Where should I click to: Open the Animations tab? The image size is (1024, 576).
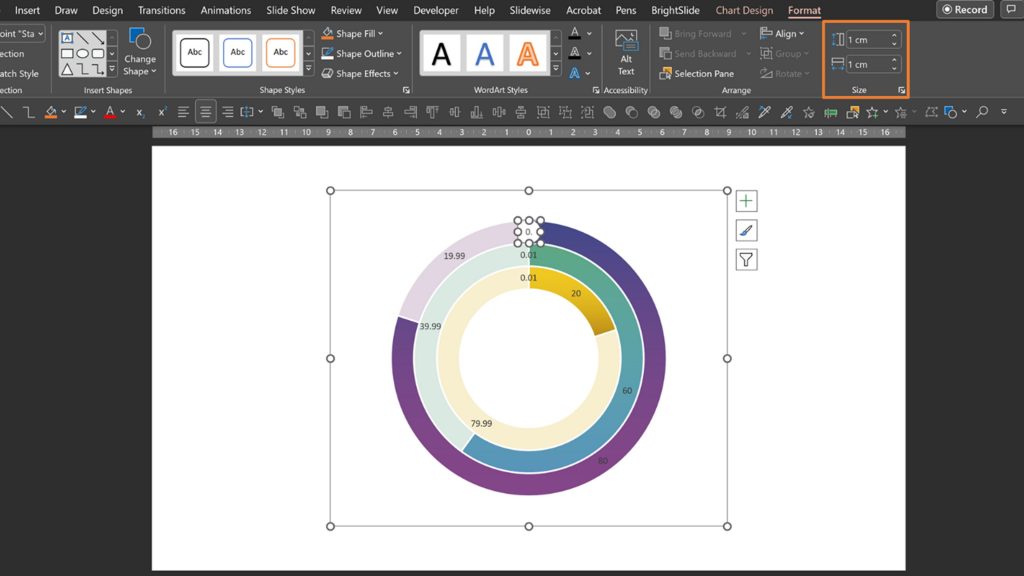tap(226, 10)
